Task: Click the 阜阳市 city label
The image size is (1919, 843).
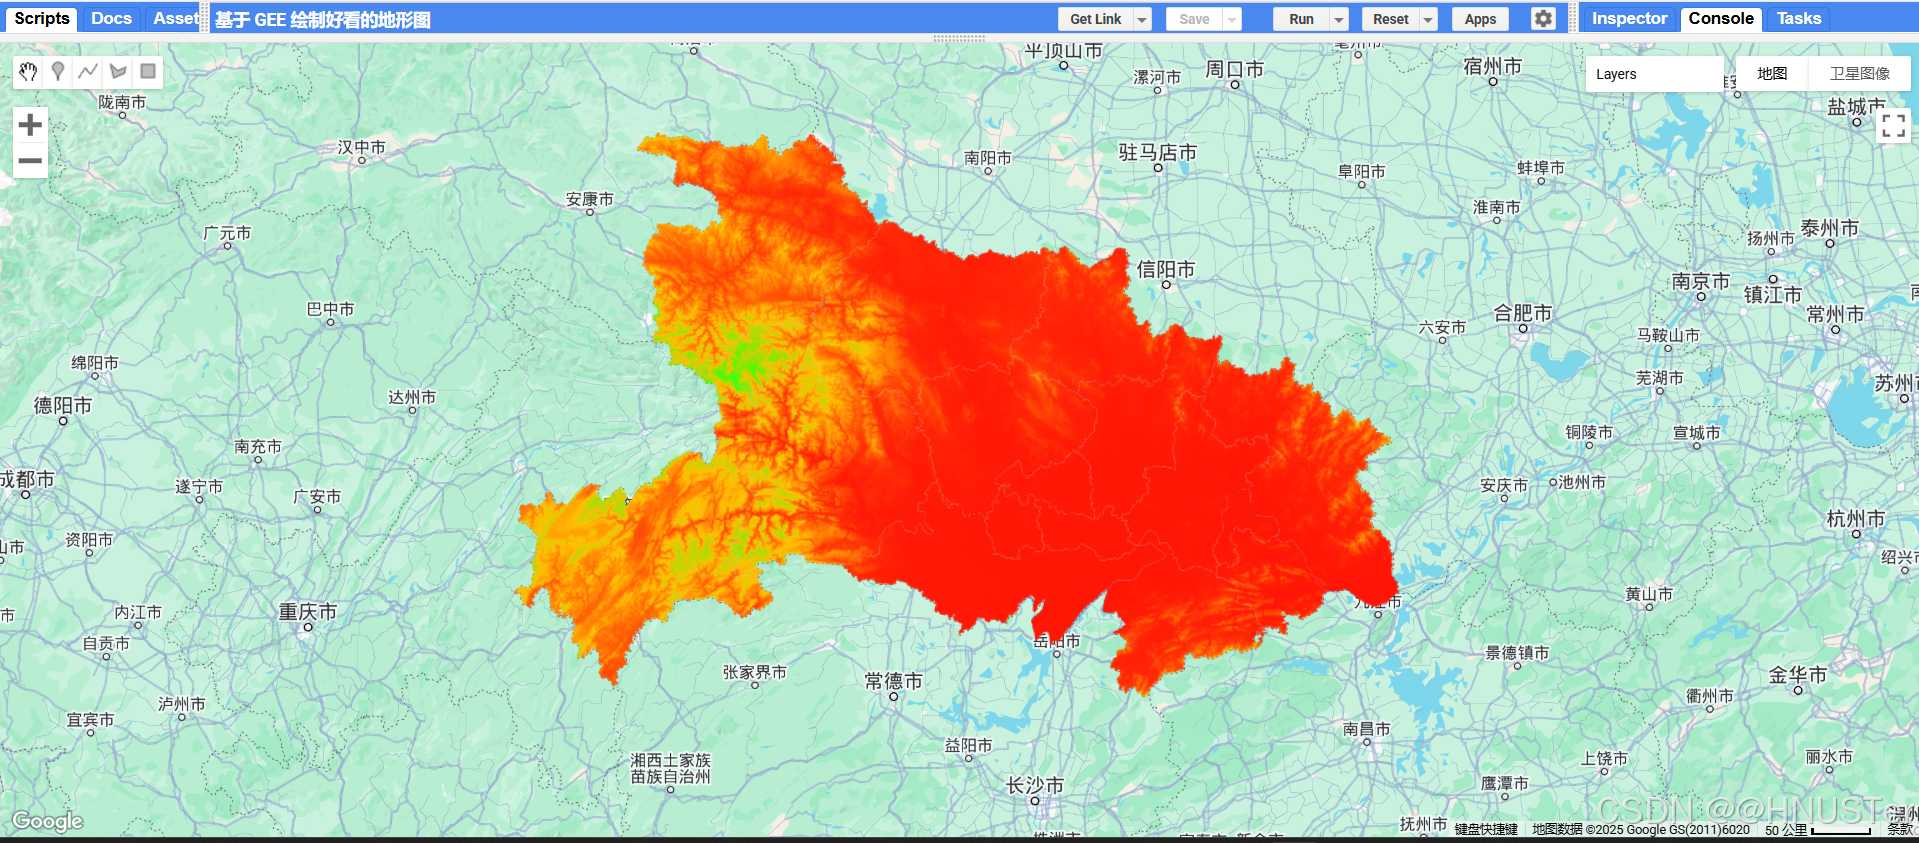Action: (x=1362, y=171)
